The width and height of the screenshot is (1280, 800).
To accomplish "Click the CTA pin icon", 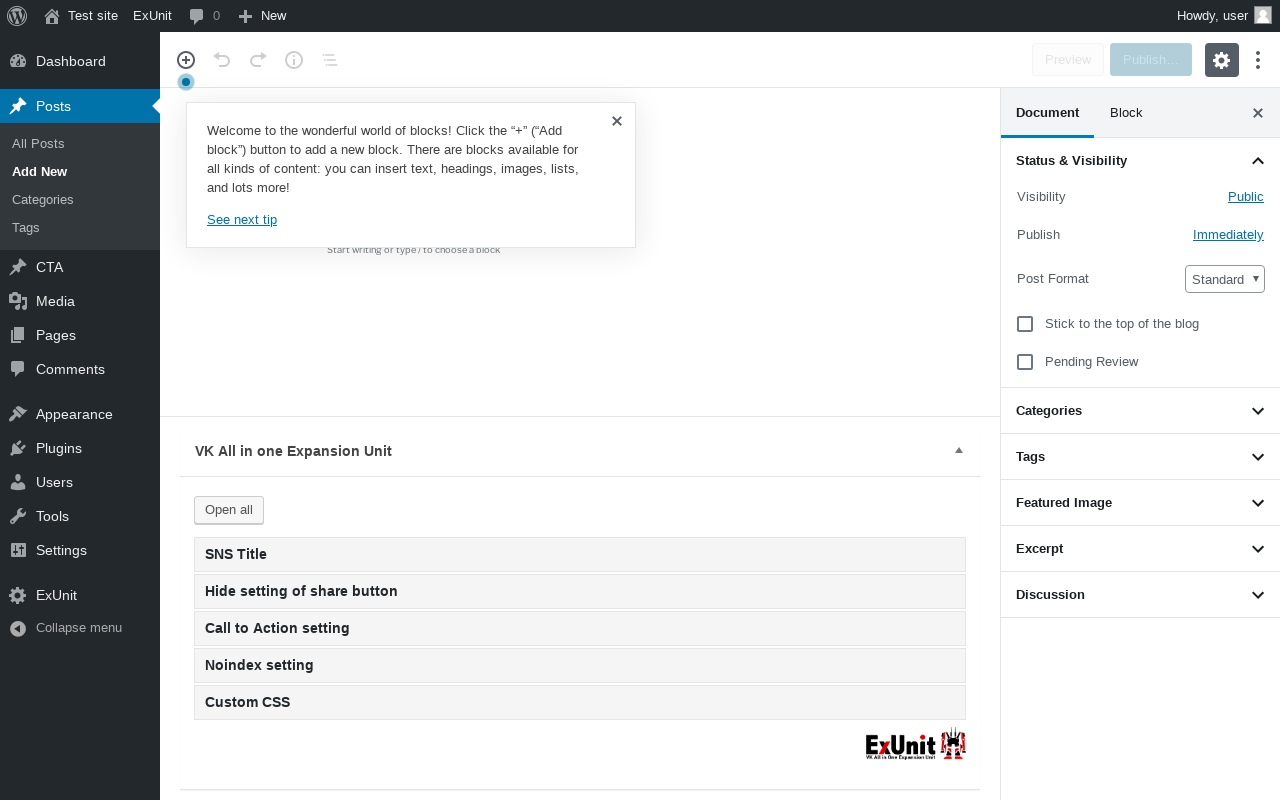I will click(x=18, y=267).
